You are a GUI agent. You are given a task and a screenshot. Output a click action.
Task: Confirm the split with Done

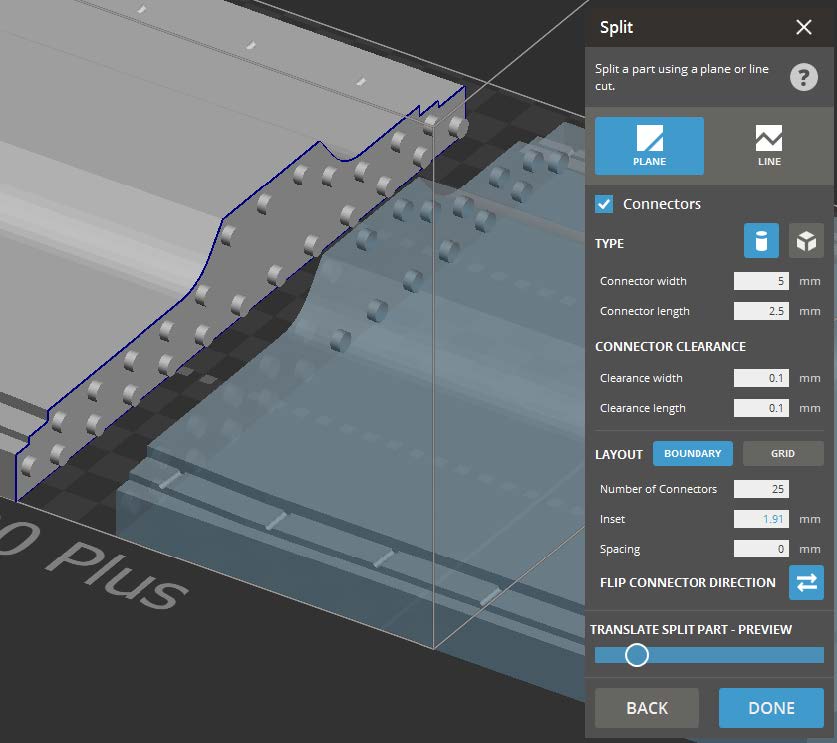pyautogui.click(x=770, y=707)
